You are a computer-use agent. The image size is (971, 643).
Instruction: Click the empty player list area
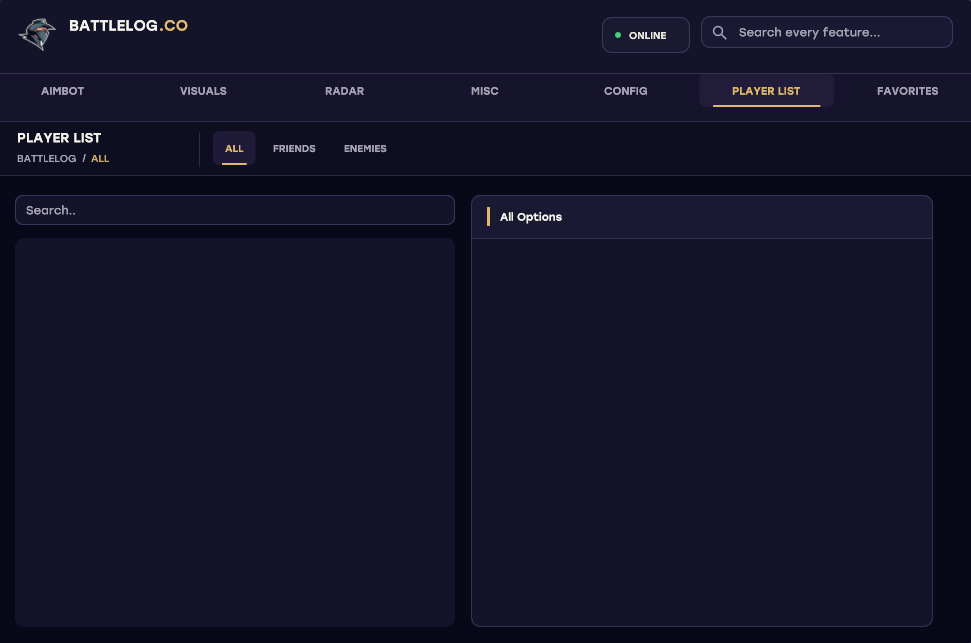[235, 432]
